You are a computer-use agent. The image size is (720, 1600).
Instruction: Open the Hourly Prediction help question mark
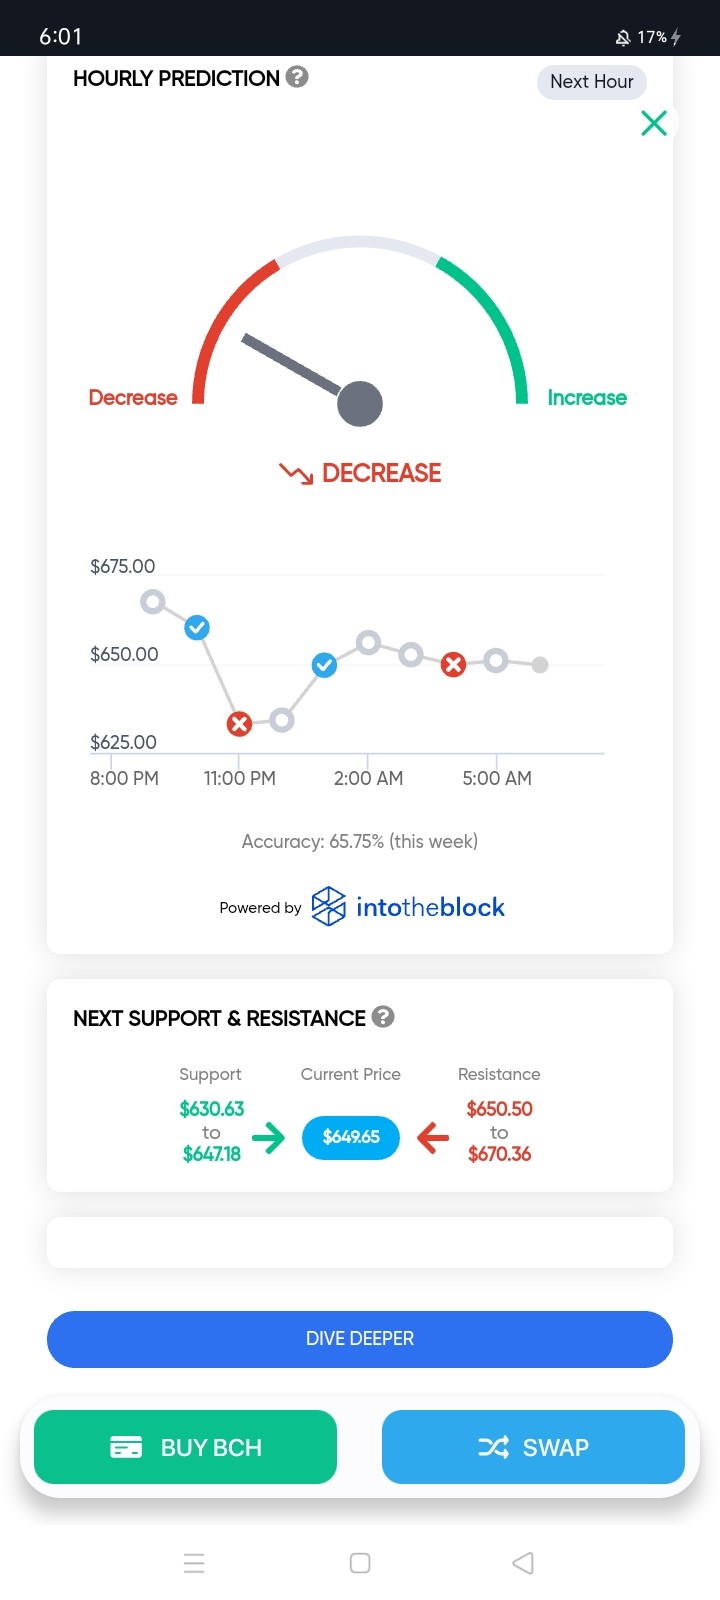tap(297, 77)
